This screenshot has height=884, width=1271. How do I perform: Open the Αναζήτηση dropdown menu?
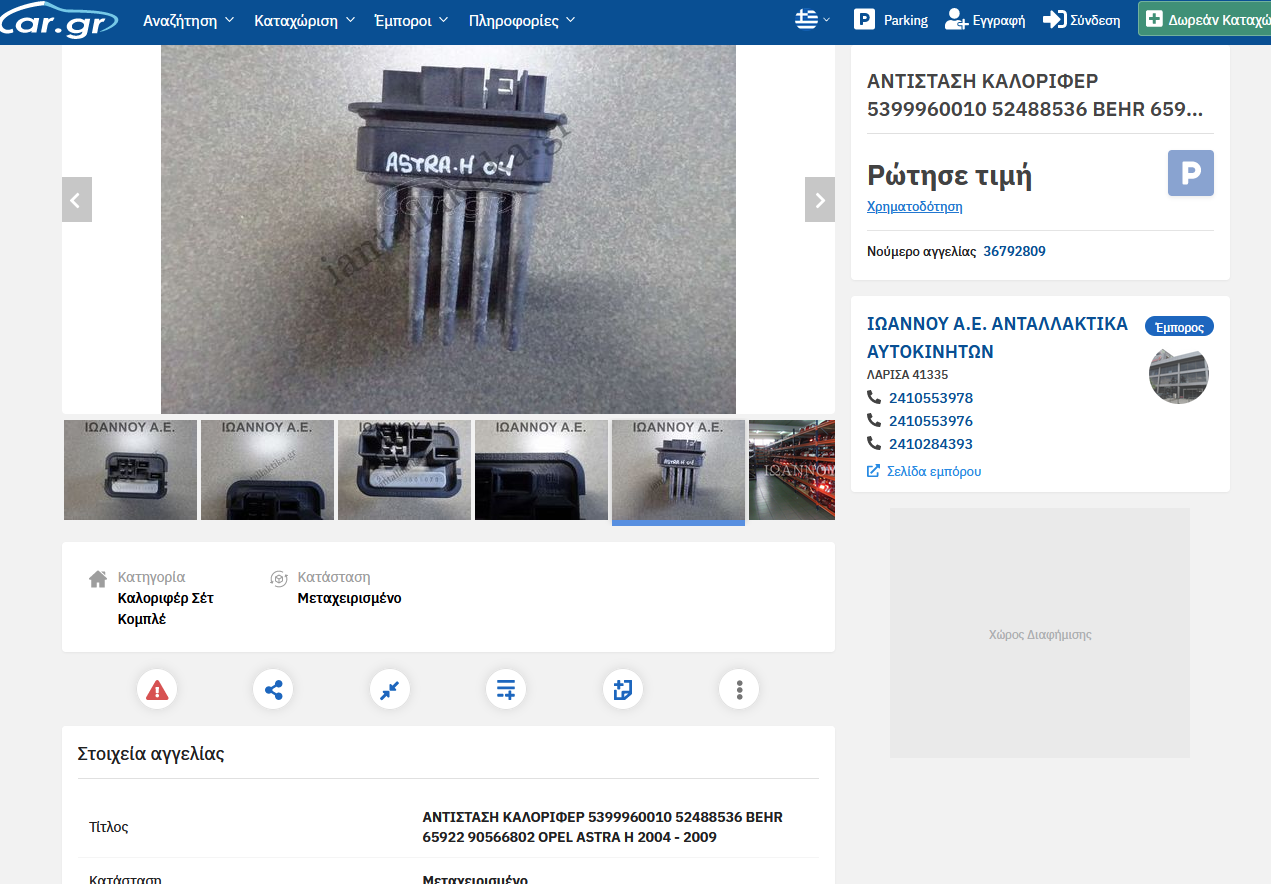coord(189,20)
